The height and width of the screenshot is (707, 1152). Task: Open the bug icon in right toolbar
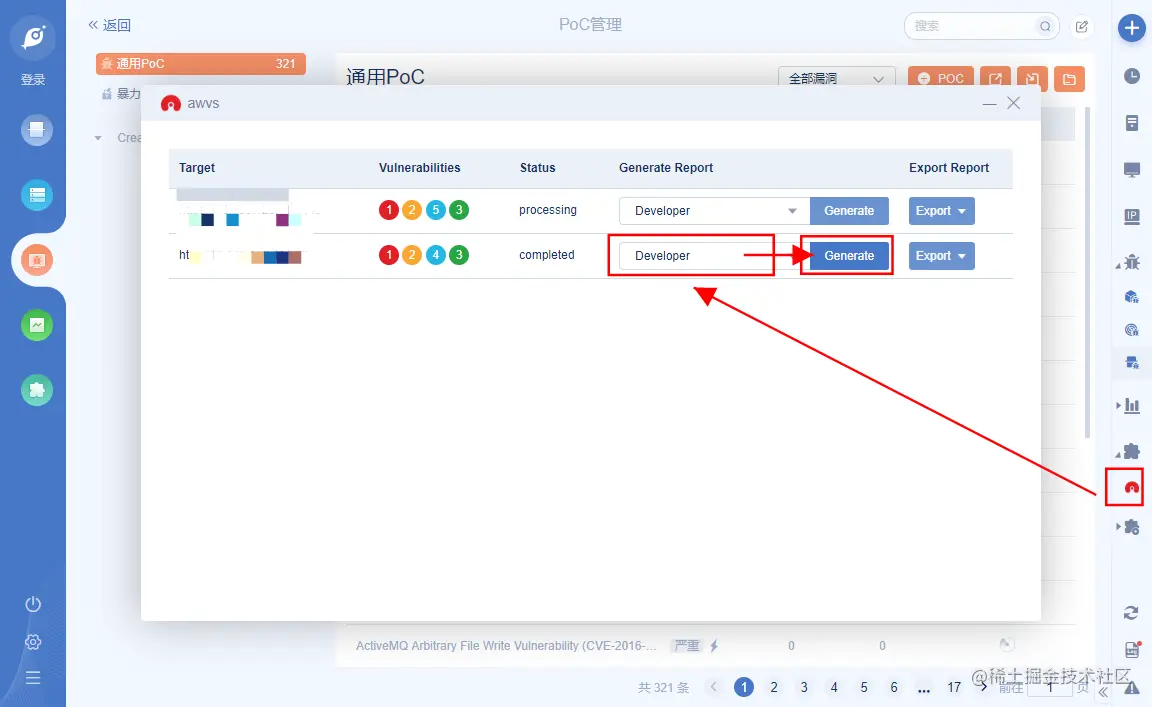[1131, 262]
